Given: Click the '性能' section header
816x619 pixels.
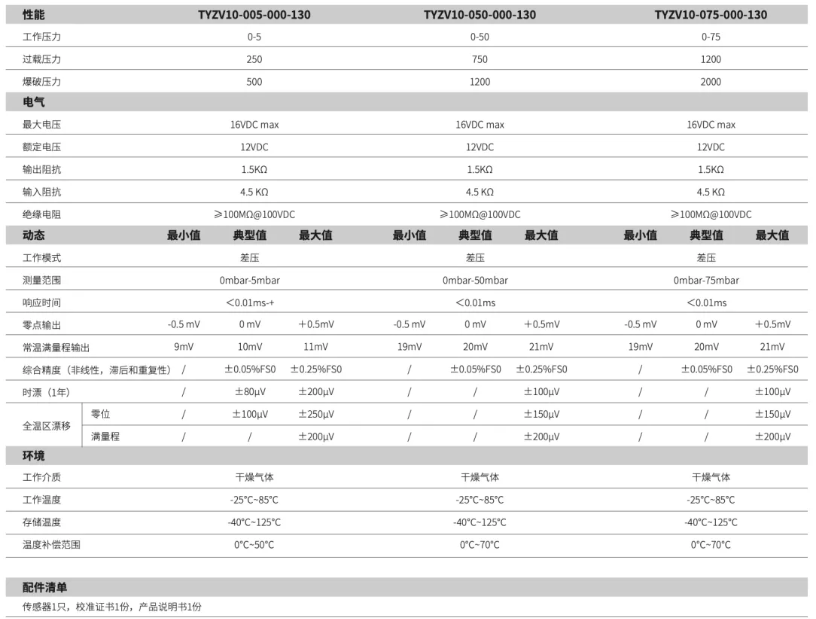Looking at the screenshot, I should 33,15.
